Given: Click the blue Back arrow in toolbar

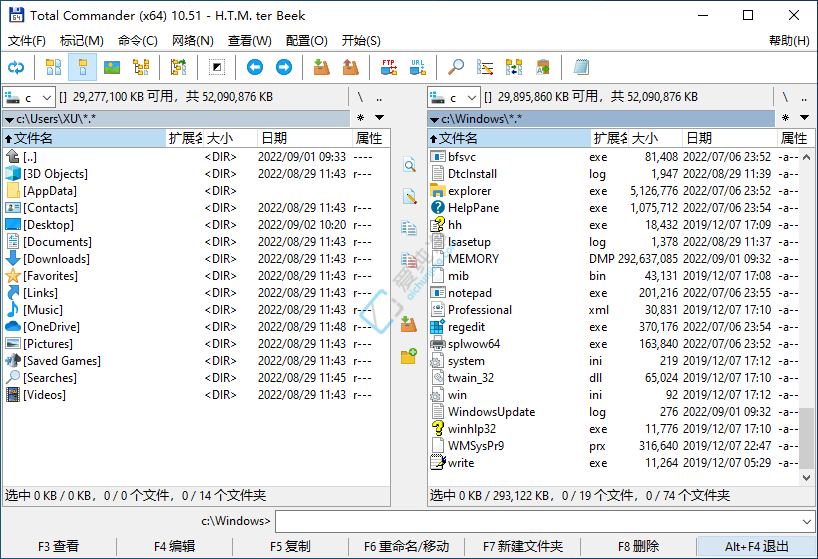Looking at the screenshot, I should tap(255, 67).
